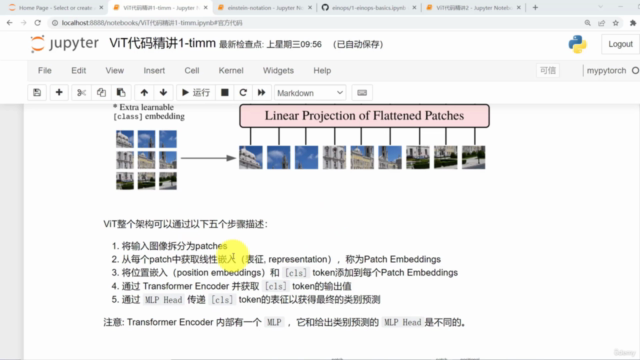Click MLP Head code in step 5
The width and height of the screenshot is (640, 360).
[x=164, y=300]
